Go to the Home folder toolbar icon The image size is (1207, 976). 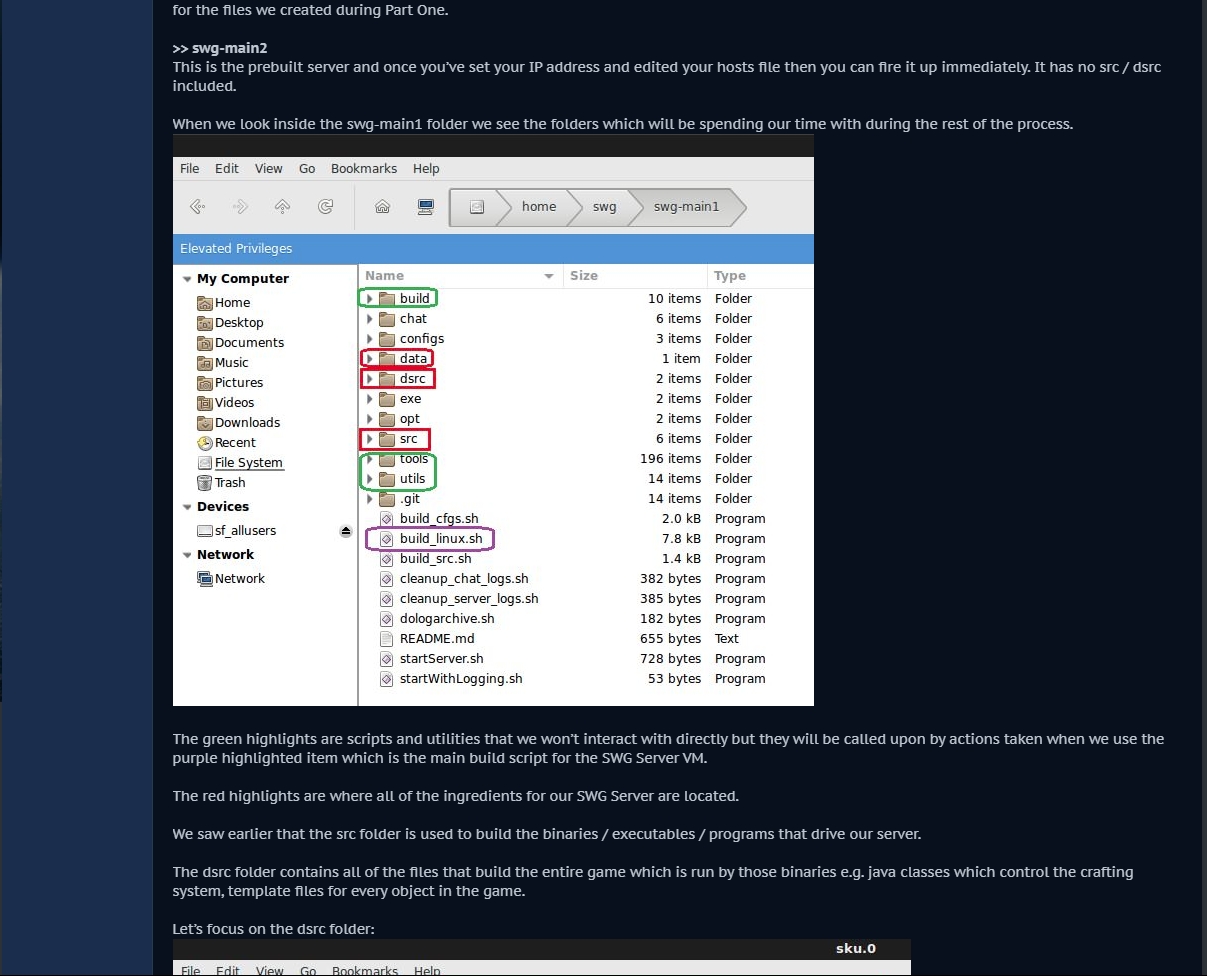click(x=382, y=207)
